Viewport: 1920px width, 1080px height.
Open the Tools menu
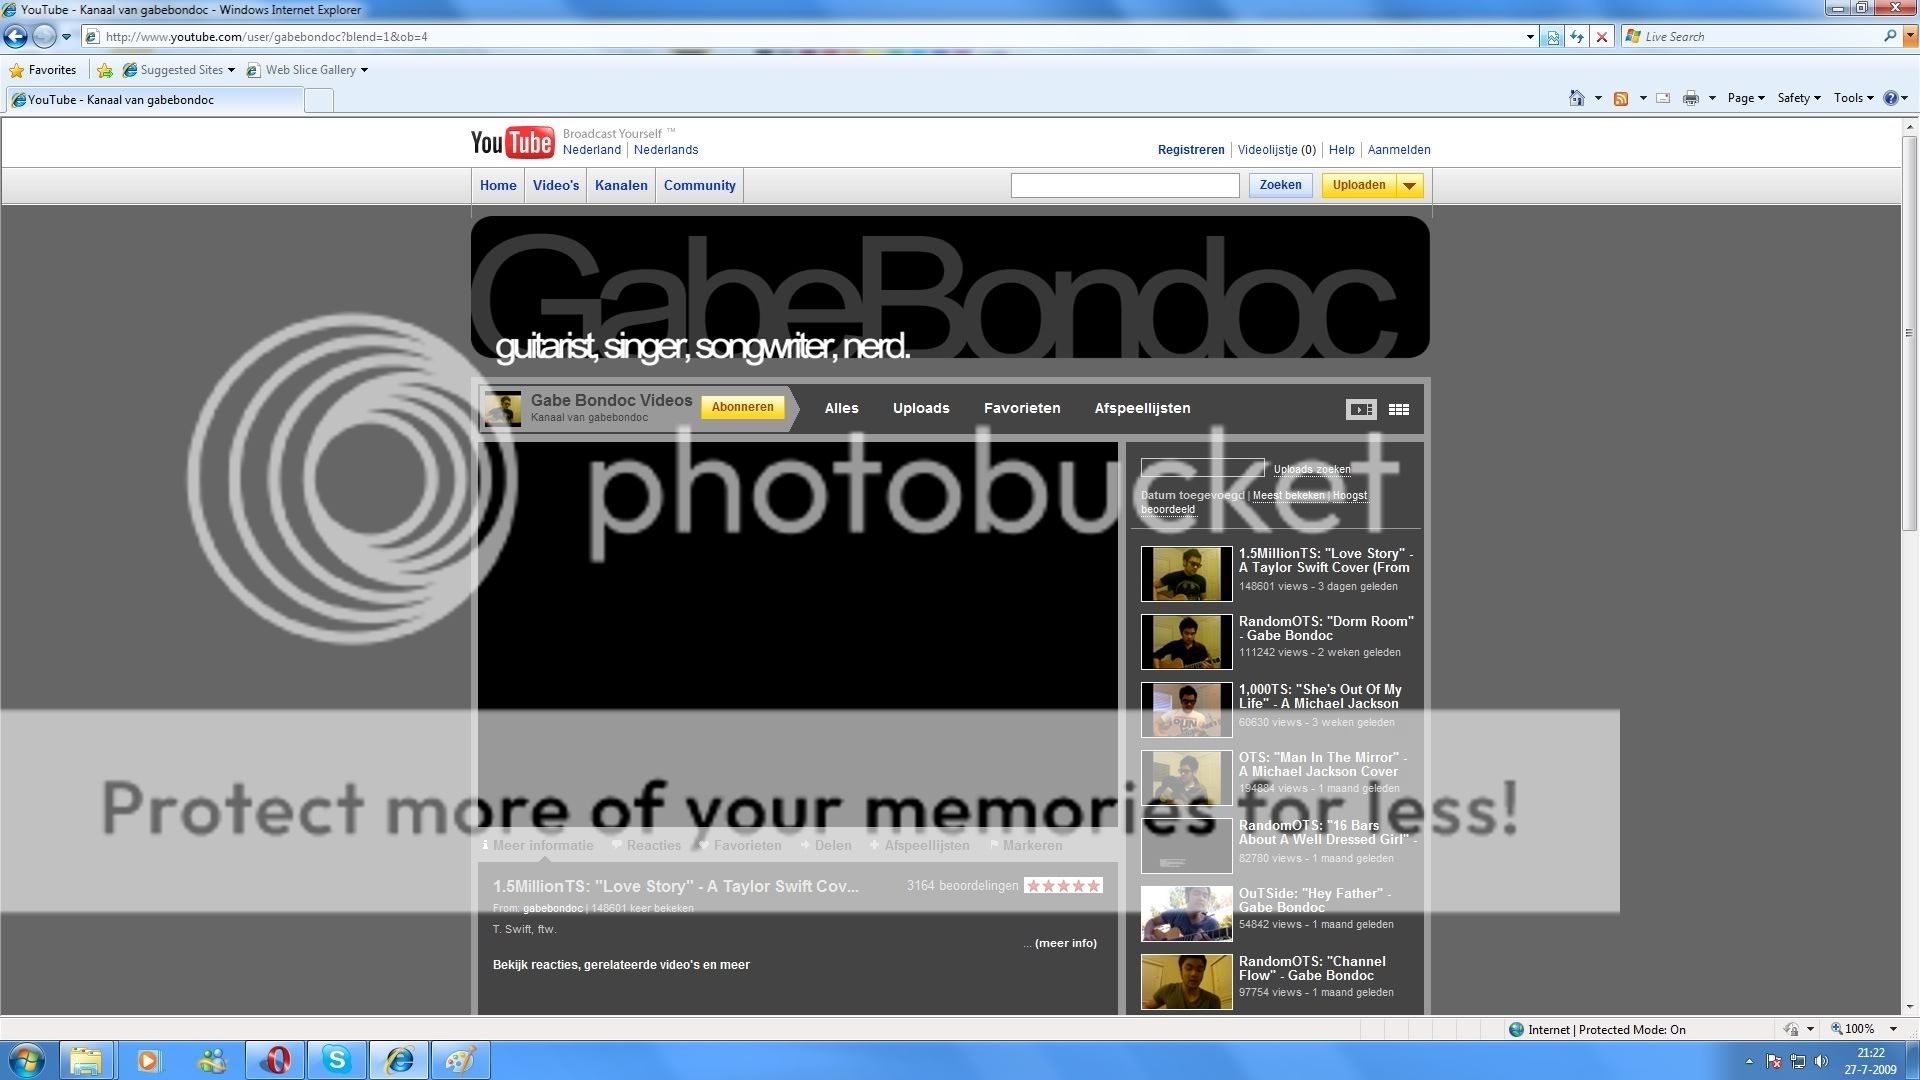(x=1853, y=98)
